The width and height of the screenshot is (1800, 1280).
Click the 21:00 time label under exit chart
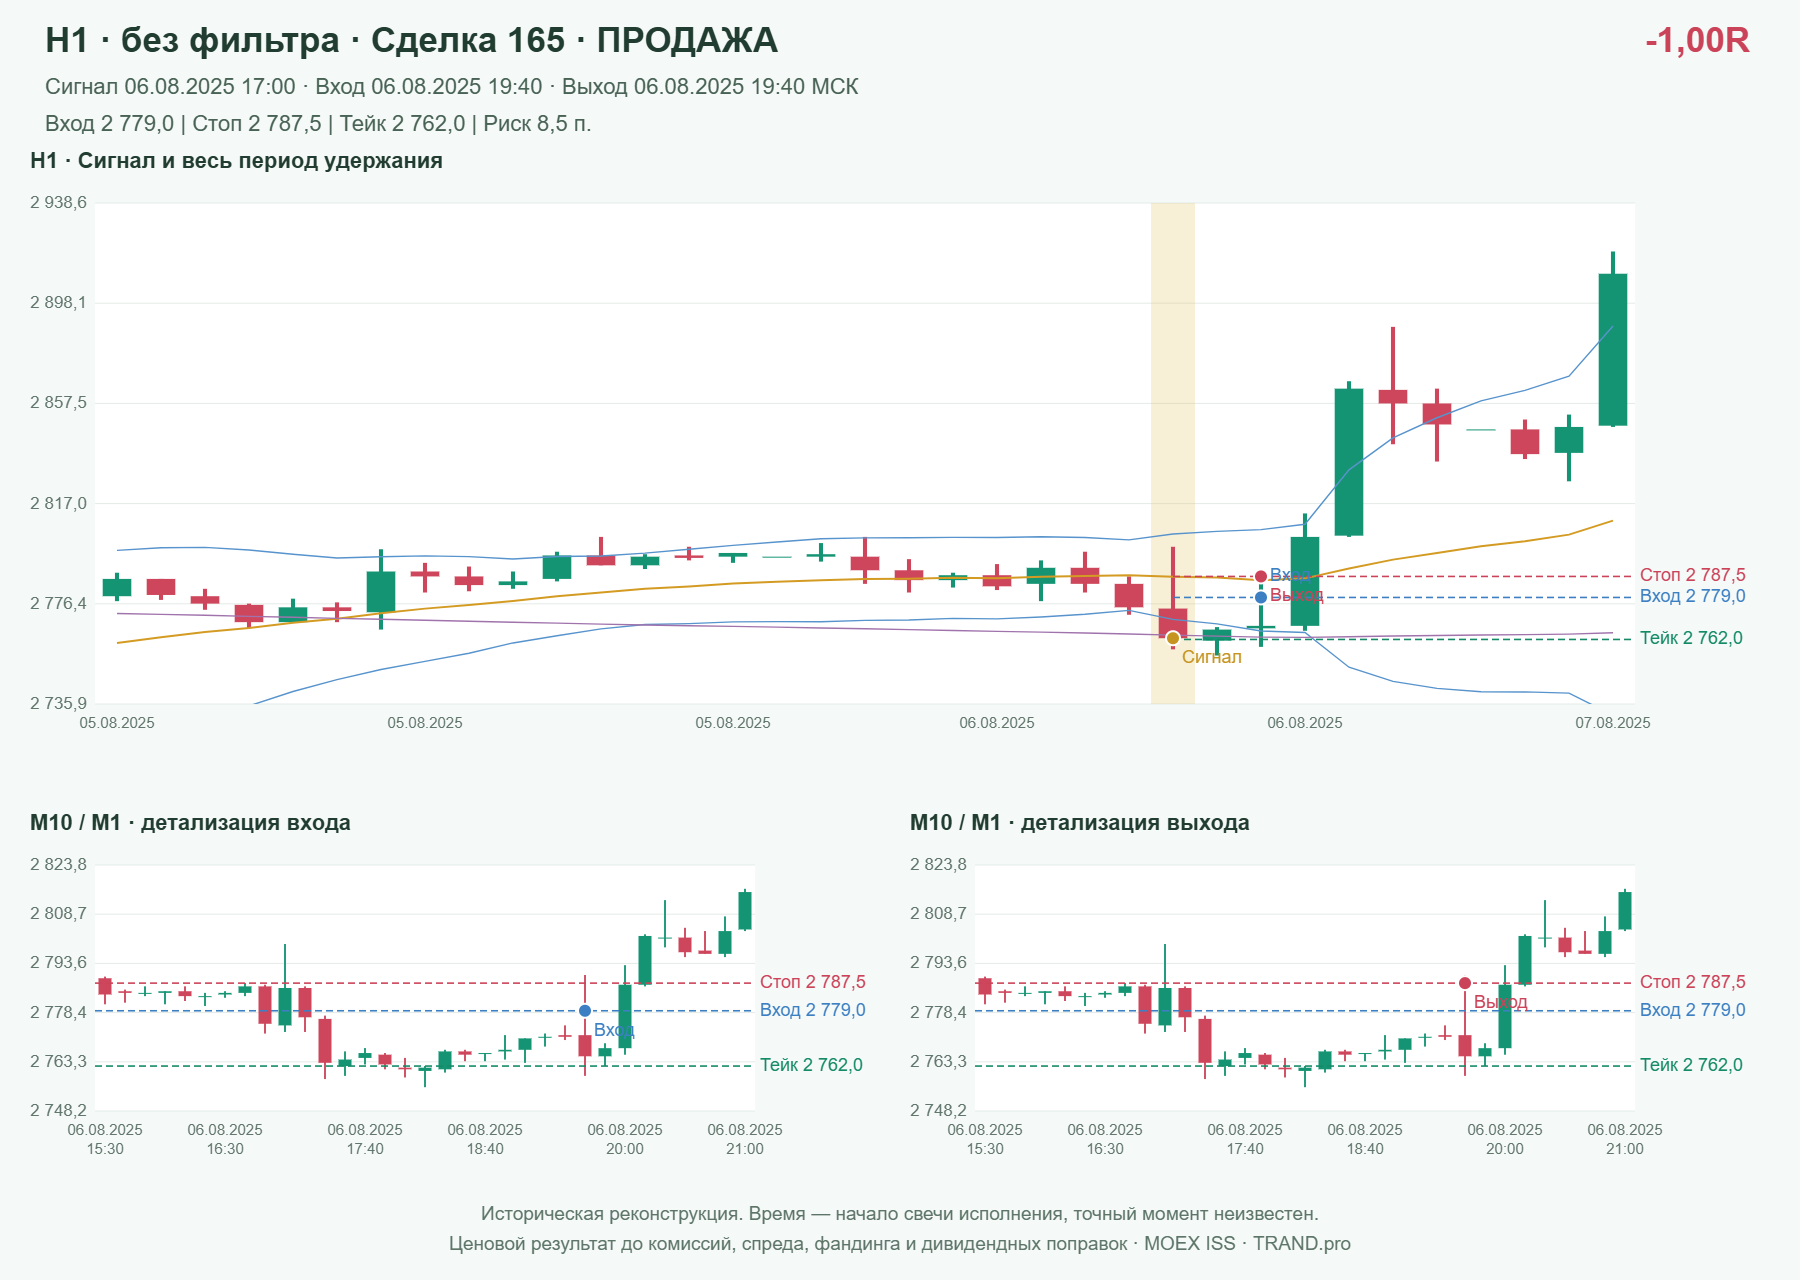click(1625, 1149)
